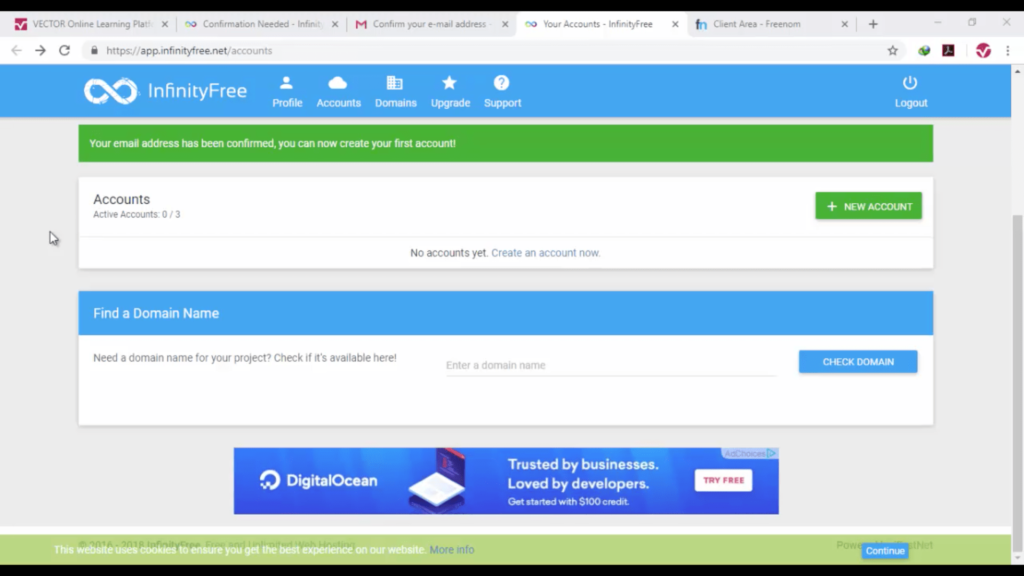Click Continue on the cookie banner
1024x576 pixels.
click(x=885, y=551)
